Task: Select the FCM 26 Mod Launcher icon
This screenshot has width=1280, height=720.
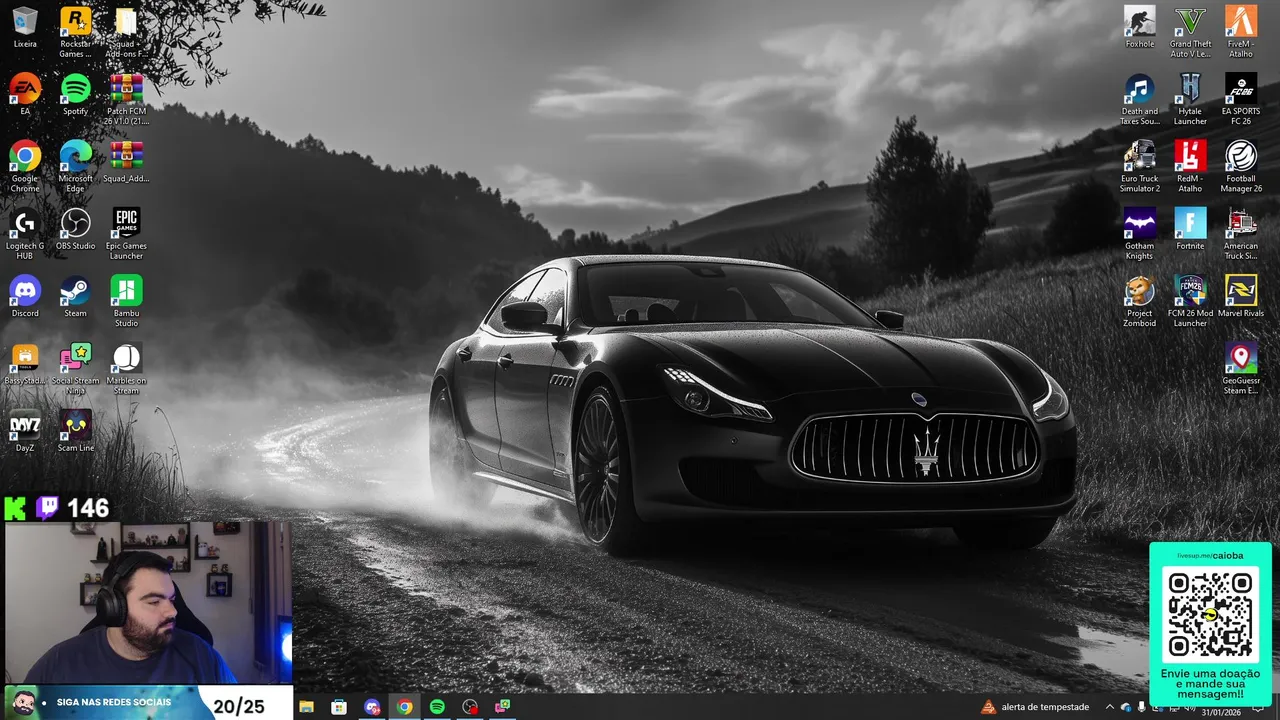Action: click(x=1190, y=301)
